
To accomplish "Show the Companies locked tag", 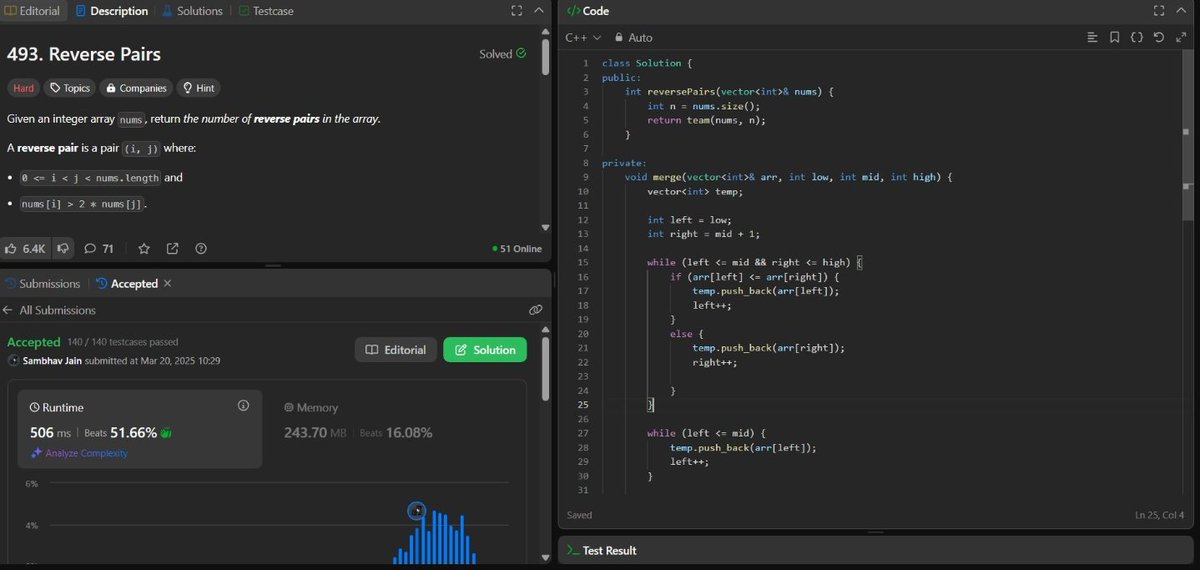I will pyautogui.click(x=136, y=88).
